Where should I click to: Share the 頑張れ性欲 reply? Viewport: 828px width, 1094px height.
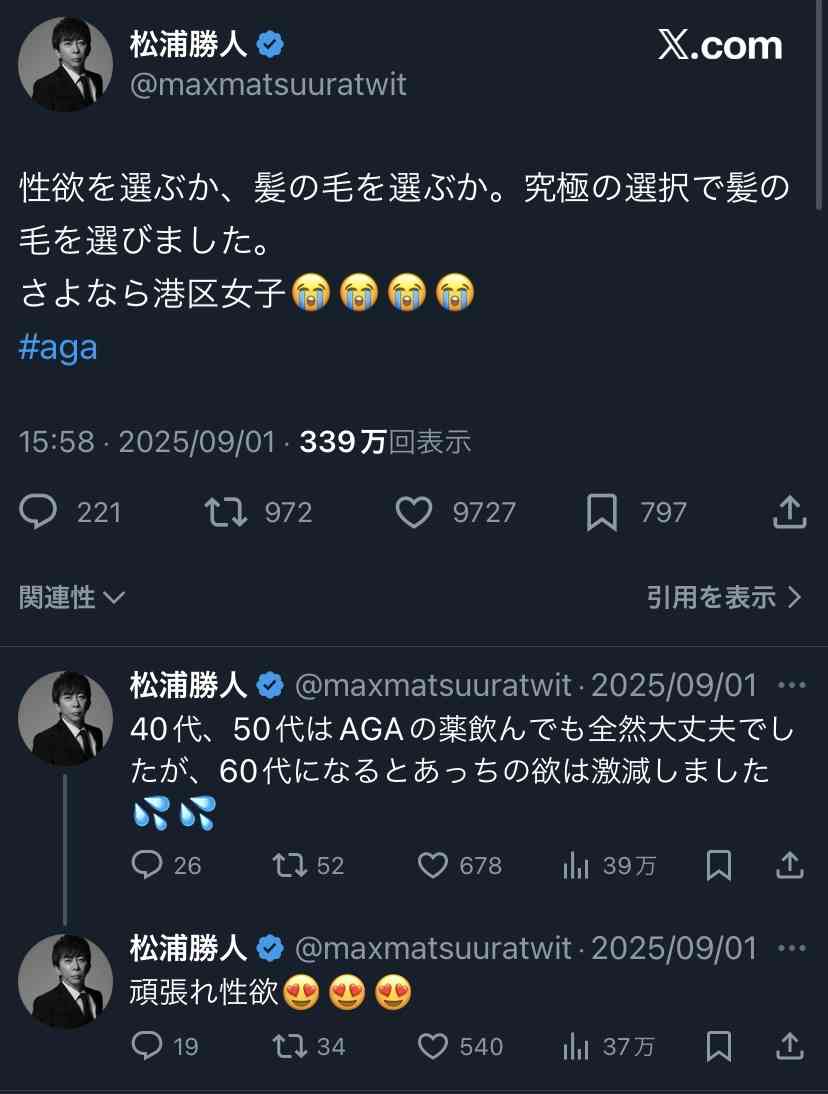coord(790,1046)
